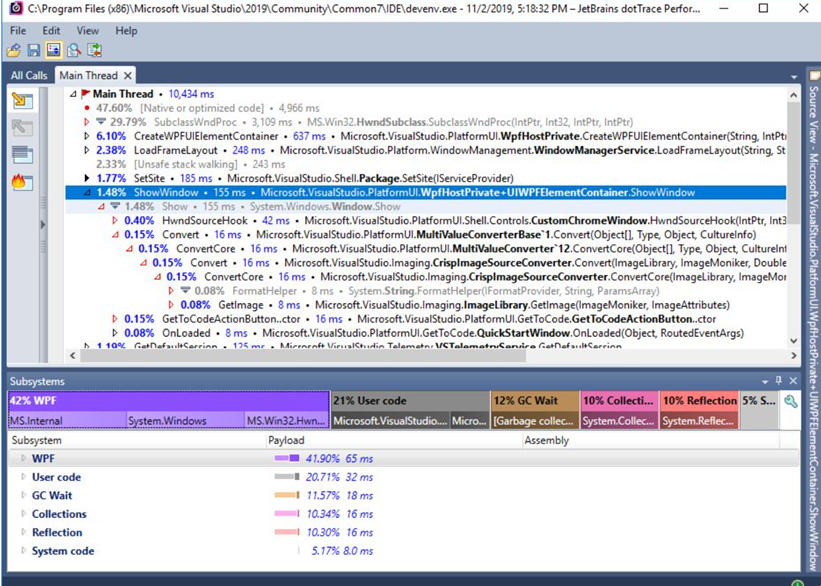Image resolution: width=821 pixels, height=586 pixels.
Task: Expand the SubclassWndProc node
Action: pyautogui.click(x=87, y=122)
